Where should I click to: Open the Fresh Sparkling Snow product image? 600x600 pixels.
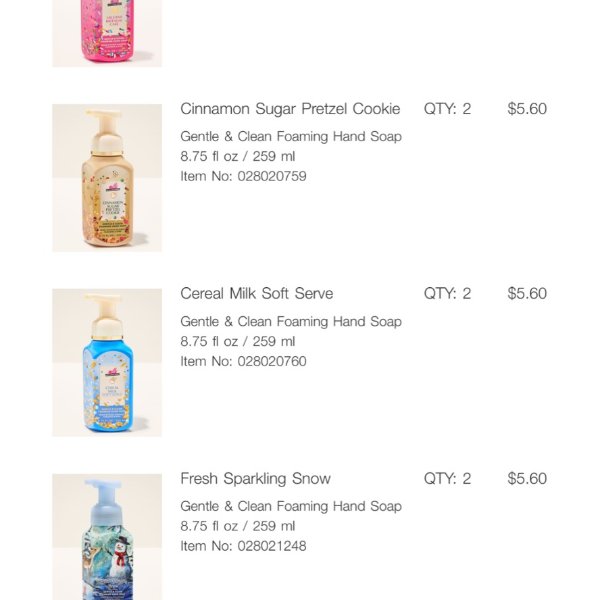(107, 537)
